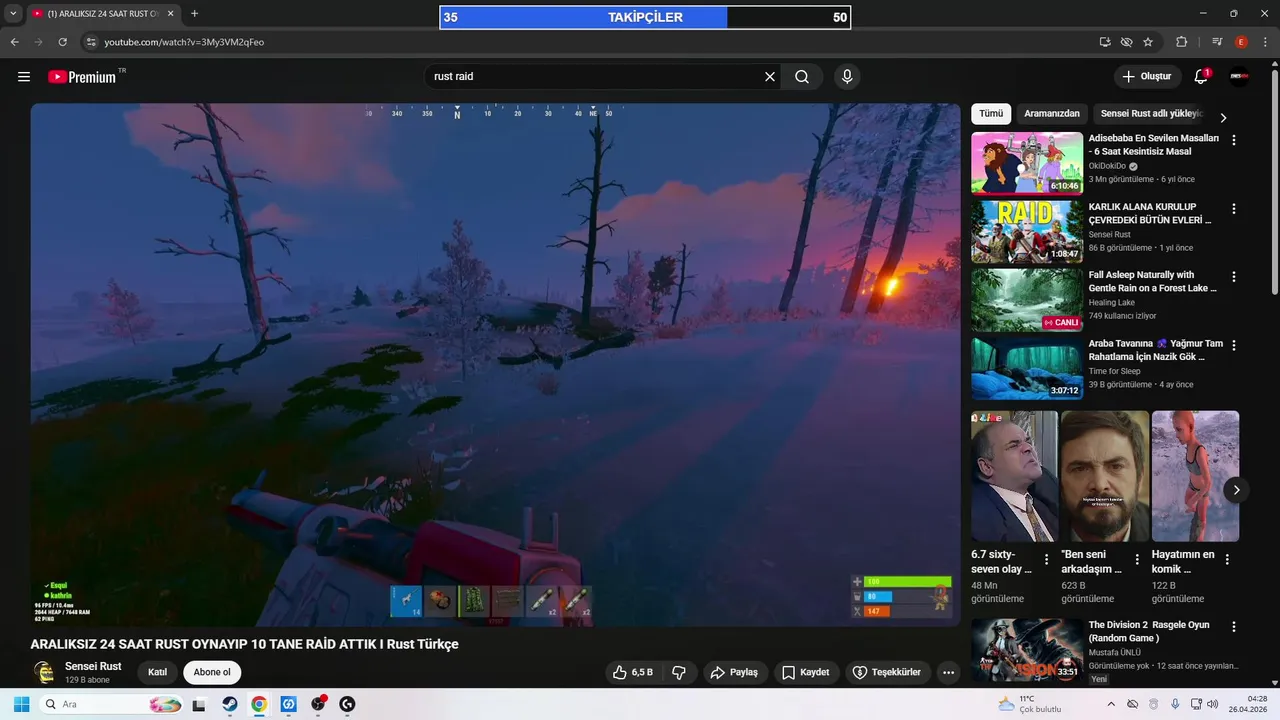The image size is (1280, 720).
Task: Run search with the magnifier button
Action: pos(802,77)
